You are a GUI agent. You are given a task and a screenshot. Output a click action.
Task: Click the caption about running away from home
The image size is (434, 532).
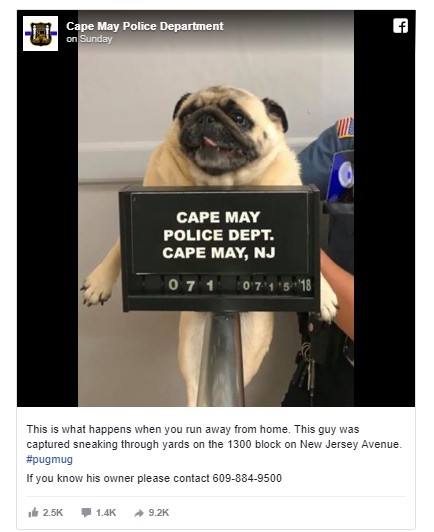coord(214,437)
